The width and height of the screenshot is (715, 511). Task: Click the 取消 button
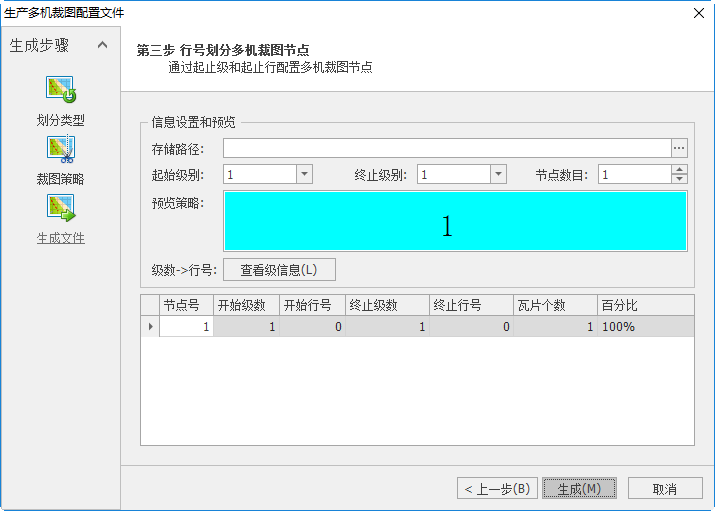(x=664, y=488)
